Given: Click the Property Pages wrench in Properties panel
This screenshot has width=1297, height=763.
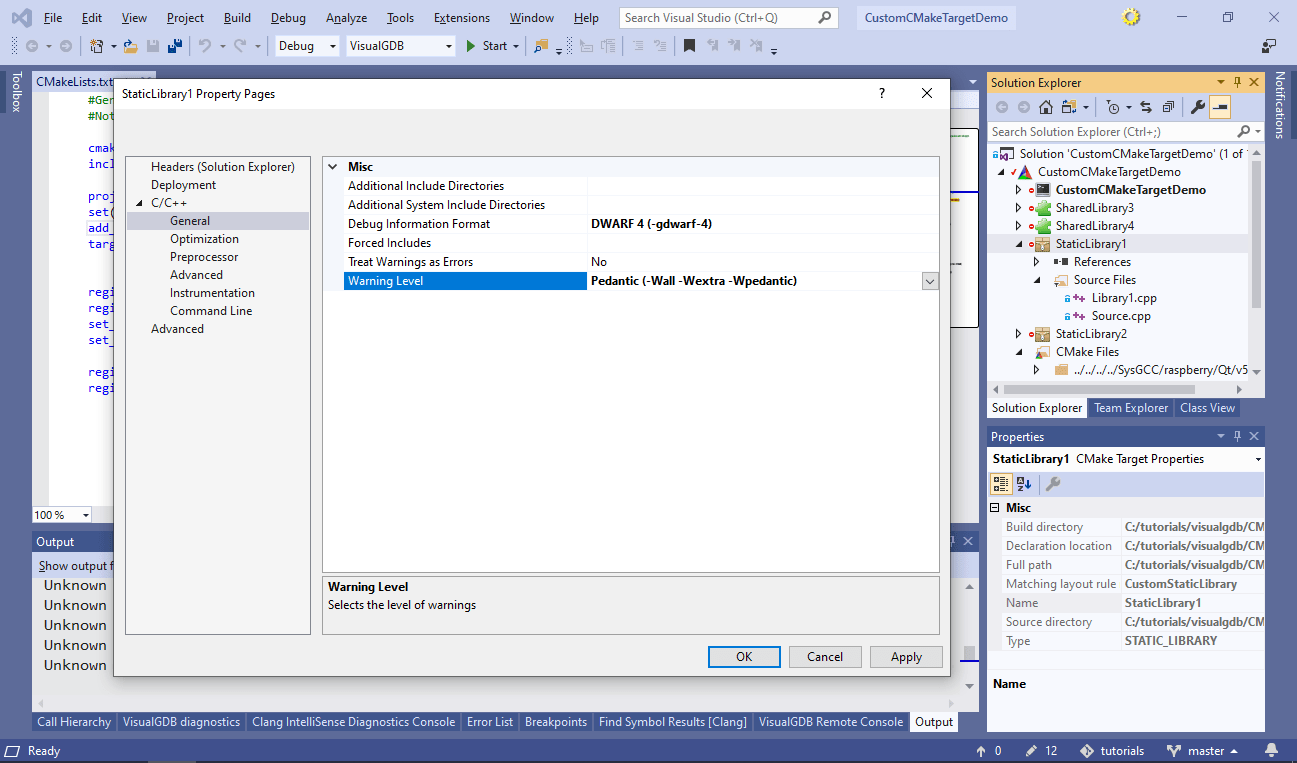Looking at the screenshot, I should click(x=1052, y=484).
